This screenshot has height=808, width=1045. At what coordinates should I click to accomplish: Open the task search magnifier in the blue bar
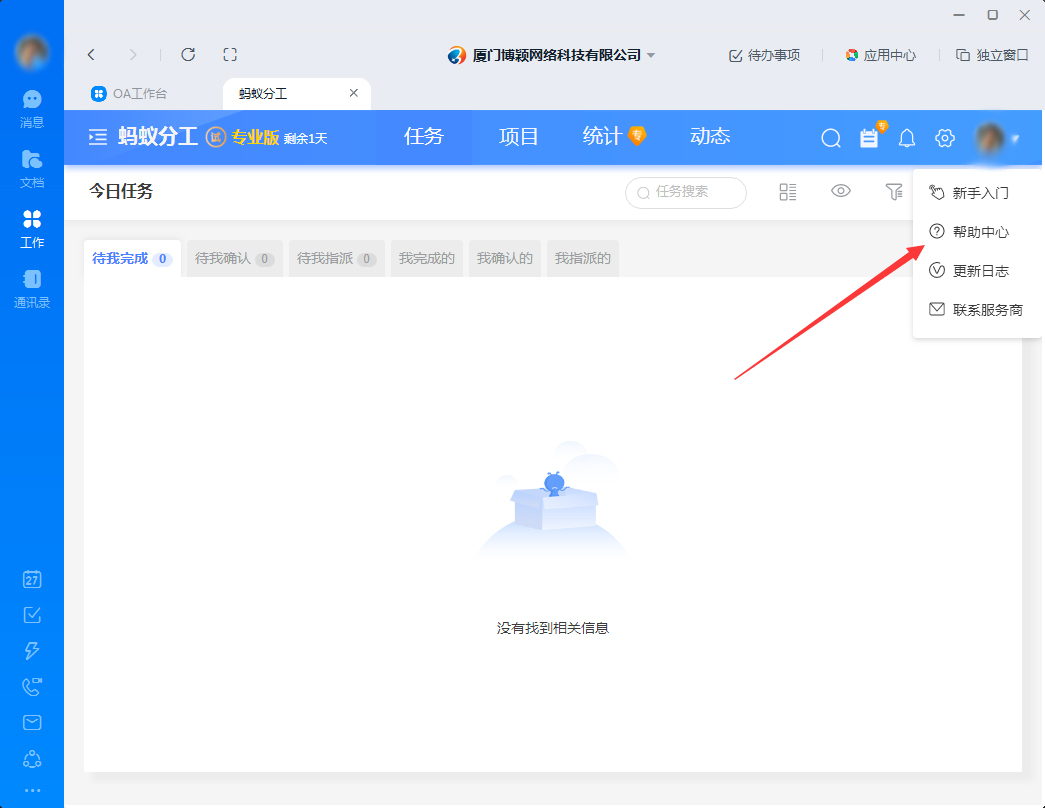(830, 138)
